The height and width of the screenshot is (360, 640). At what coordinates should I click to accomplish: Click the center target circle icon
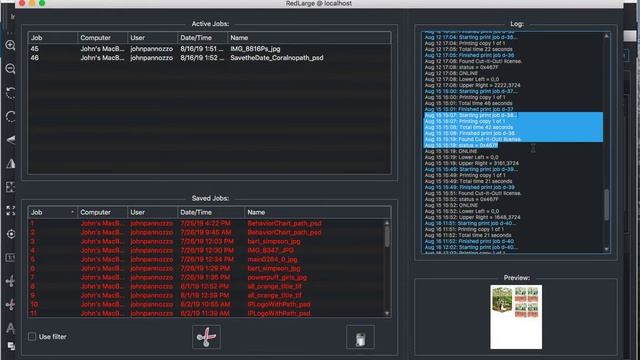tap(11, 234)
